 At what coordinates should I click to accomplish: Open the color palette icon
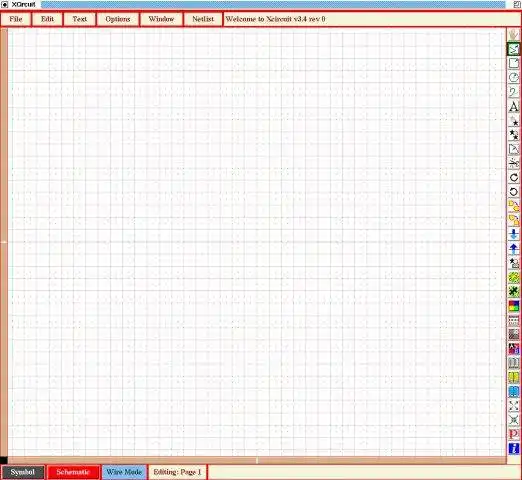coord(514,306)
